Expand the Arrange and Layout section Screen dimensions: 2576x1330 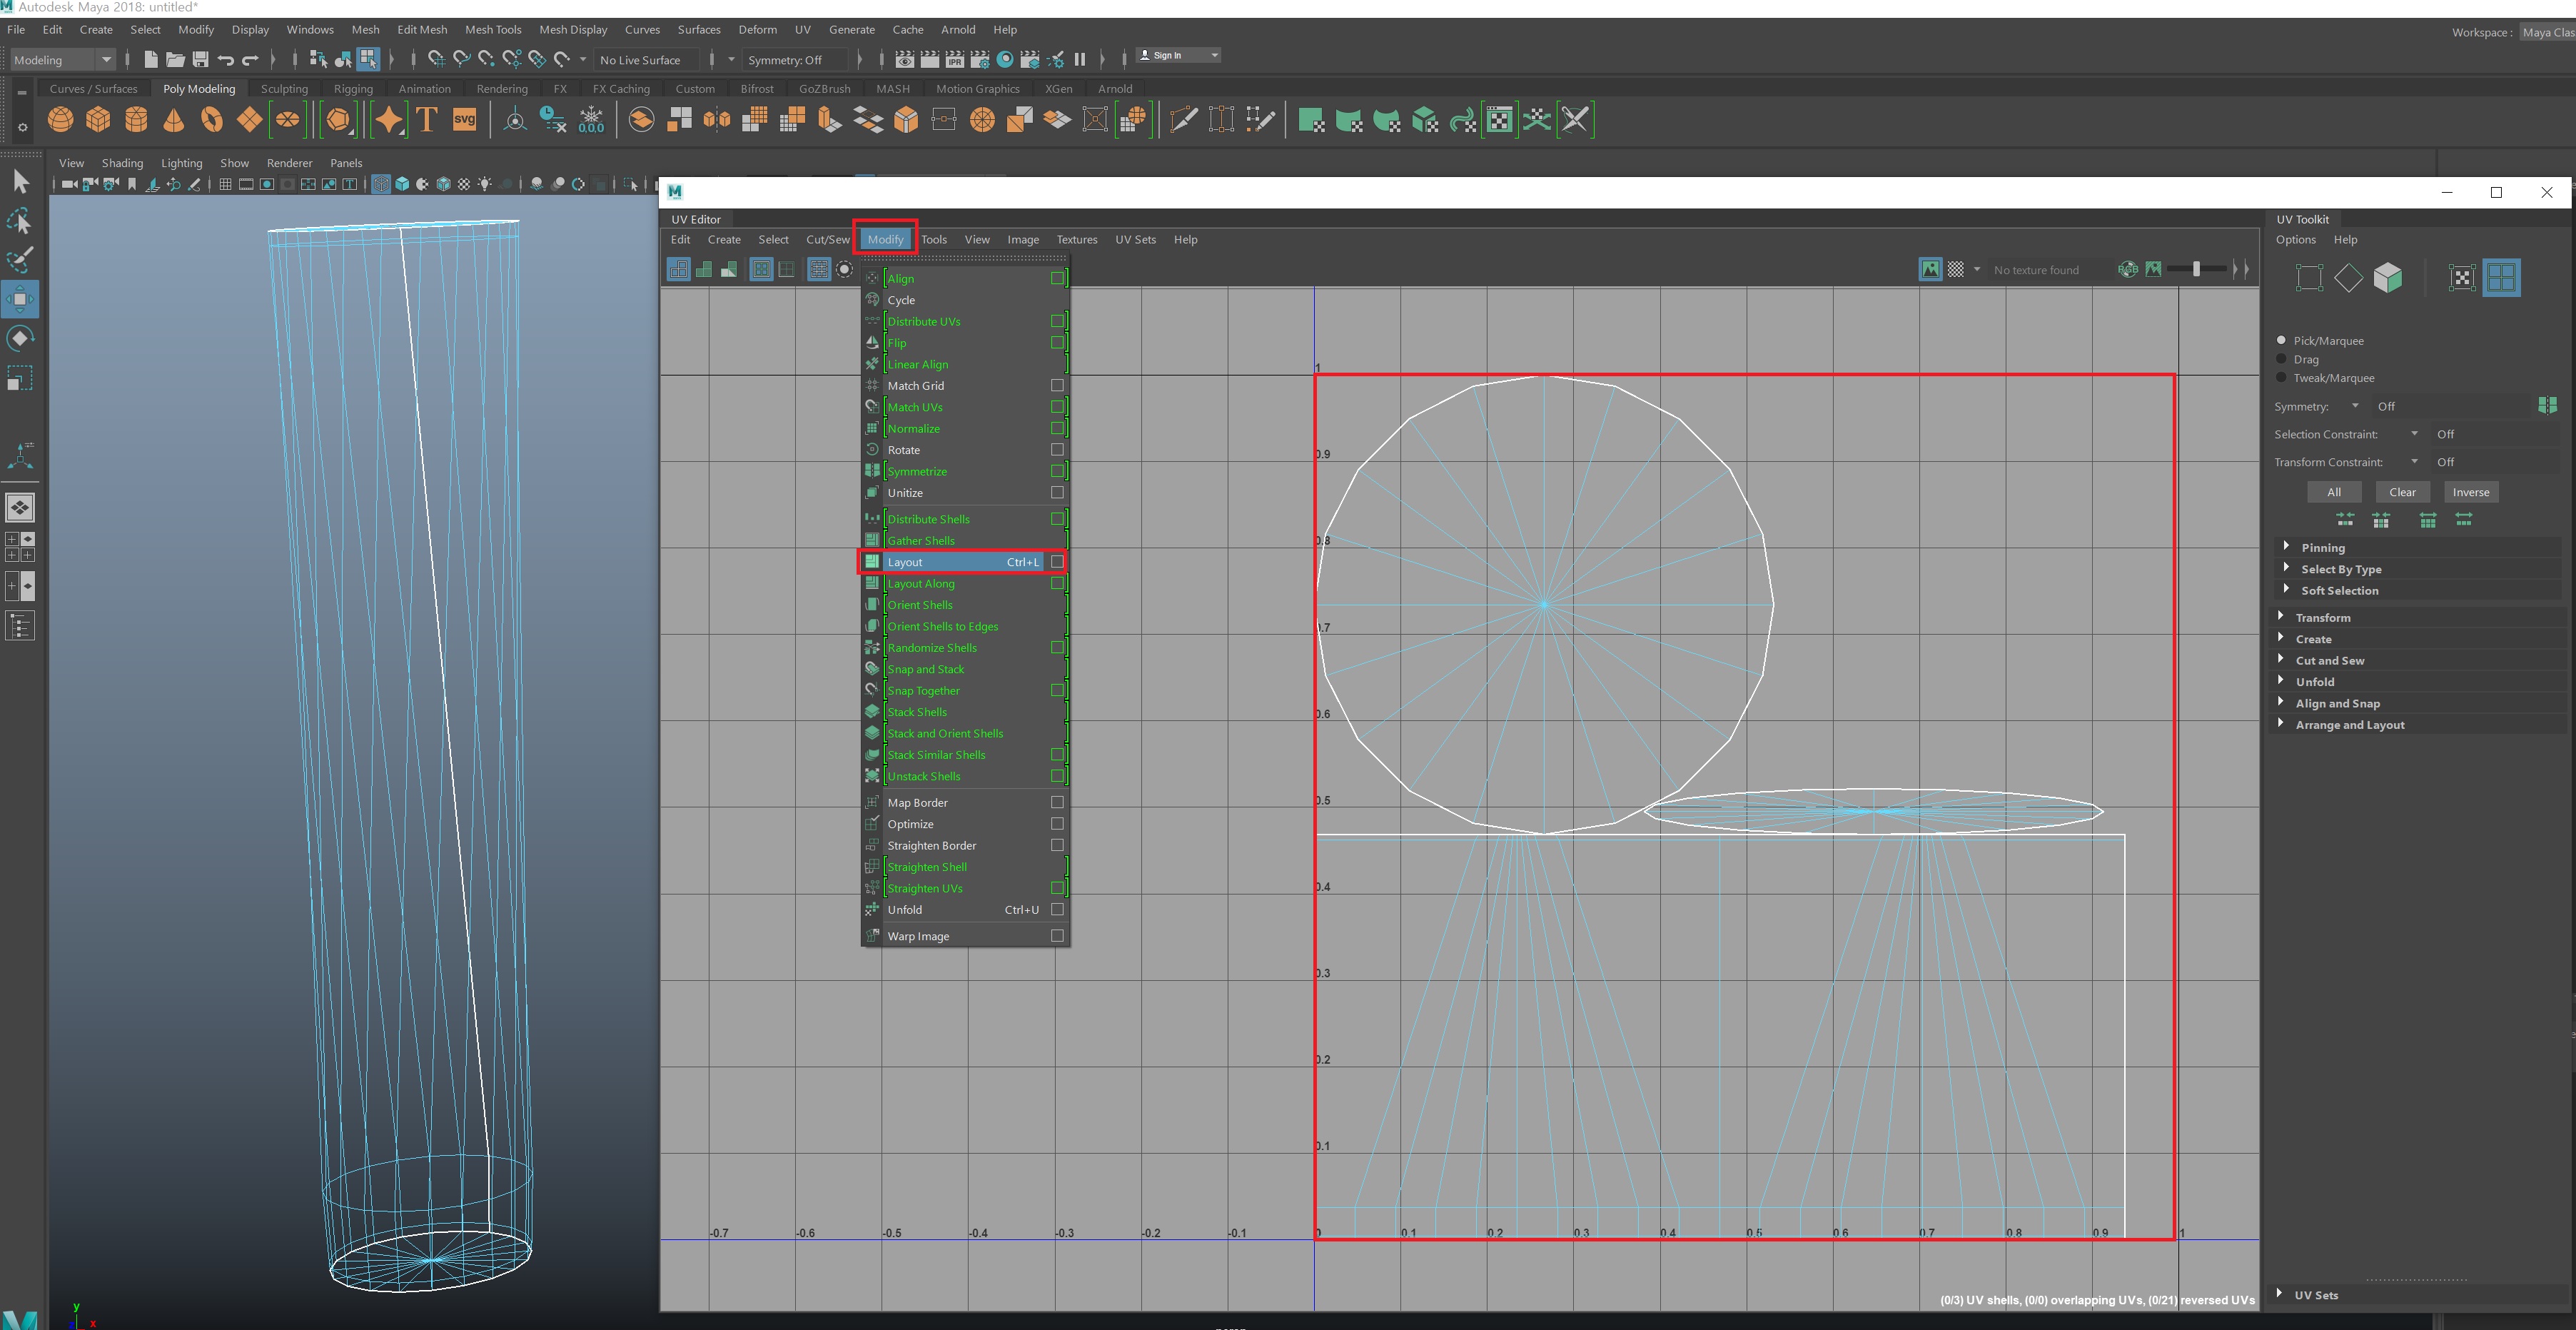(2349, 725)
